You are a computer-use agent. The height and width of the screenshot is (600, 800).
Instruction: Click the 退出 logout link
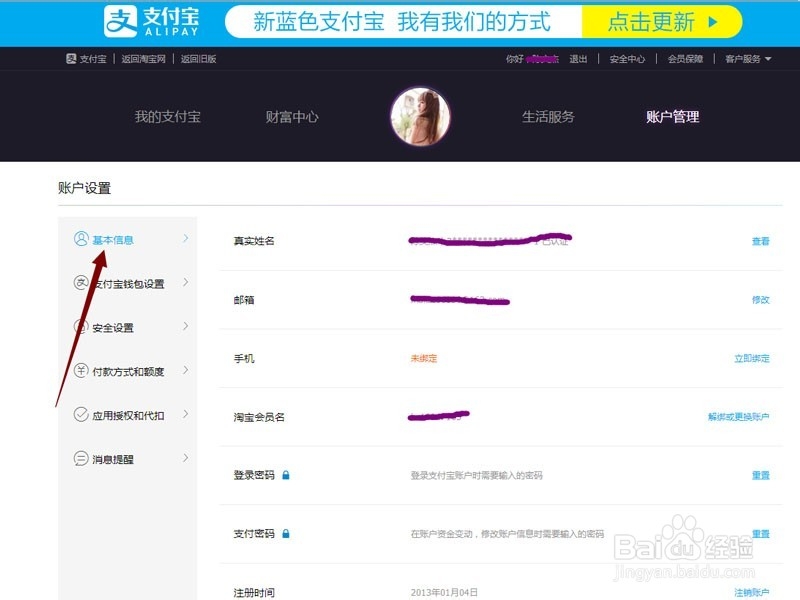pyautogui.click(x=578, y=59)
